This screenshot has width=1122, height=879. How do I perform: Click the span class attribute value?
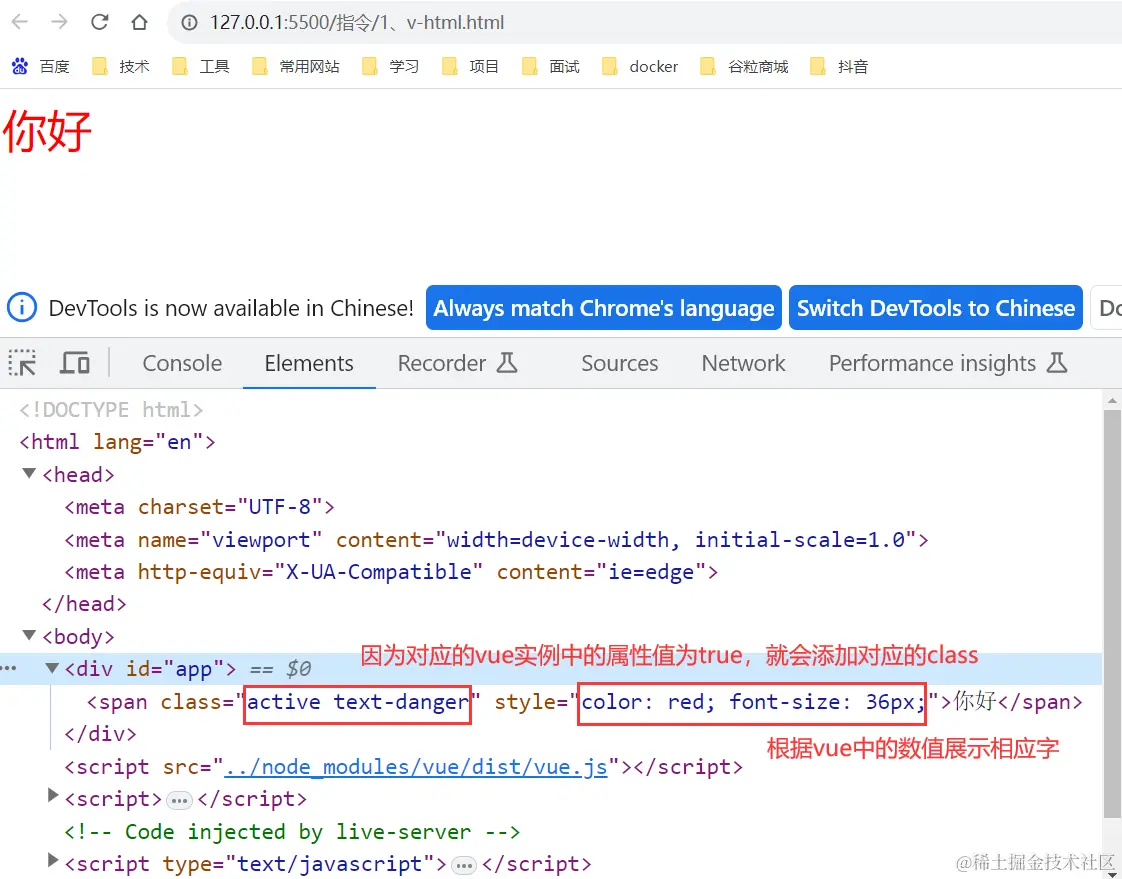tap(357, 701)
